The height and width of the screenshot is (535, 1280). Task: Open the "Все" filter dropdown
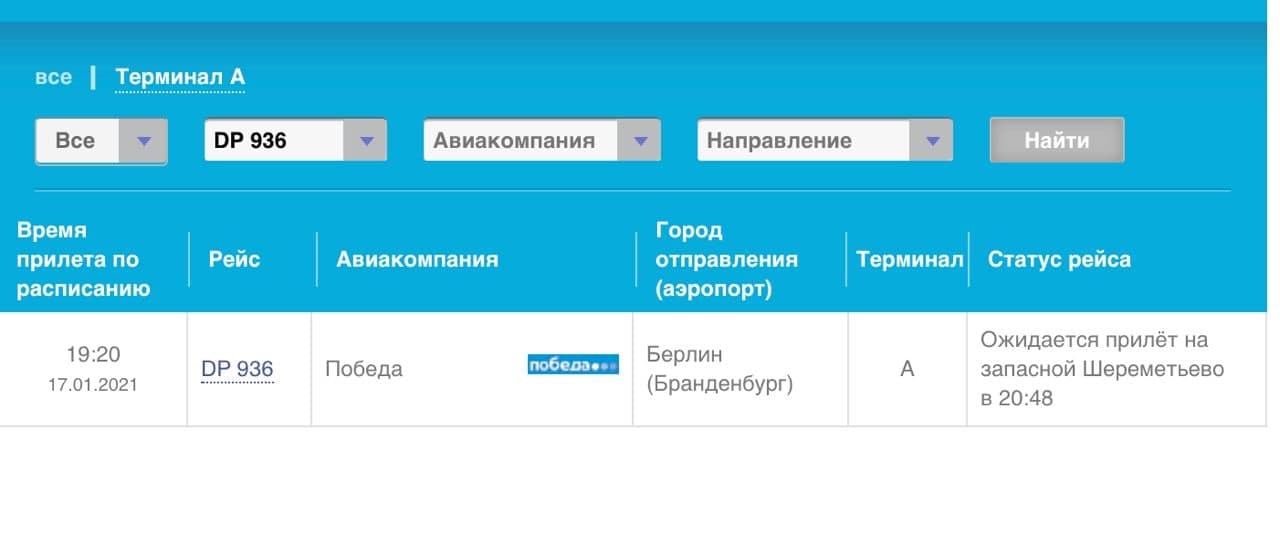[x=78, y=141]
